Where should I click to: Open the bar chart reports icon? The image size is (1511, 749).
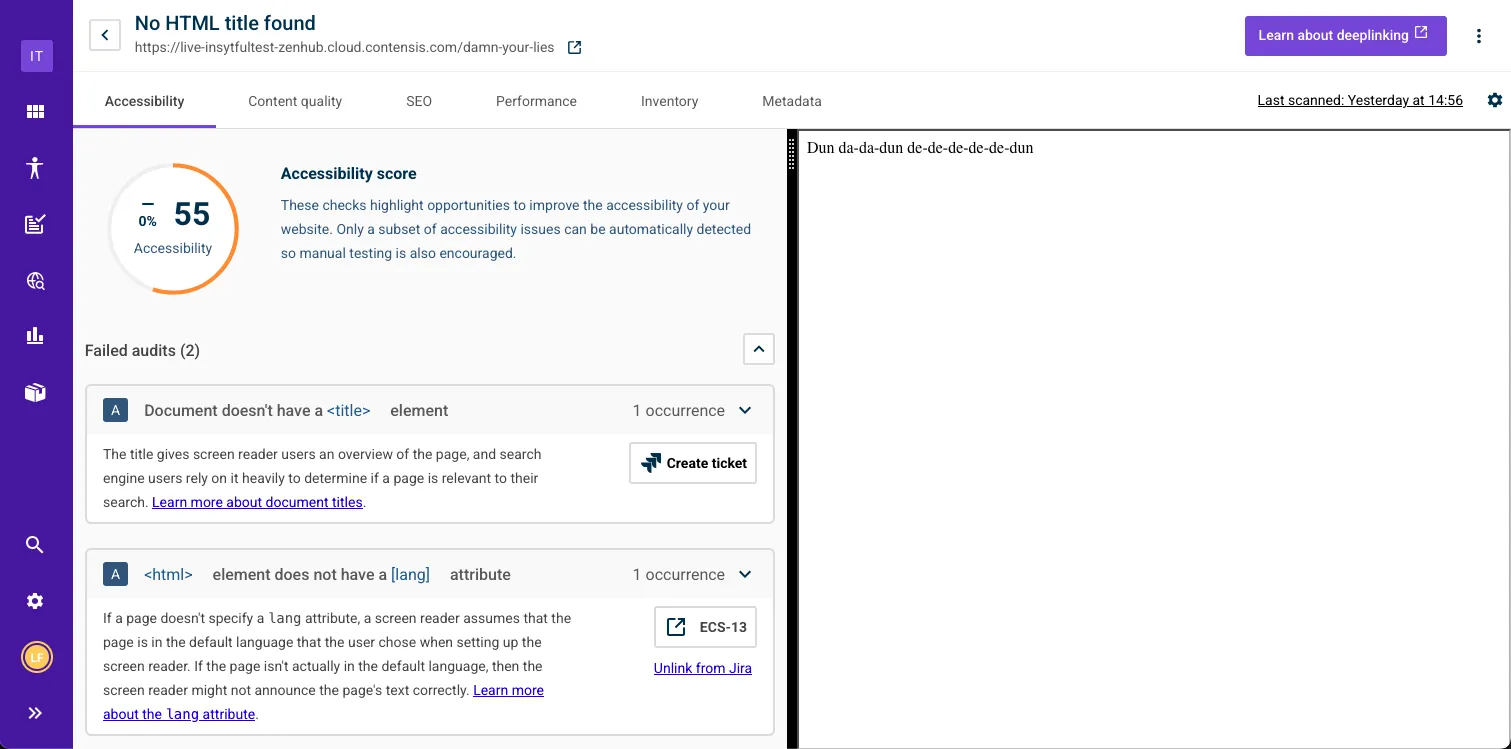tap(35, 336)
